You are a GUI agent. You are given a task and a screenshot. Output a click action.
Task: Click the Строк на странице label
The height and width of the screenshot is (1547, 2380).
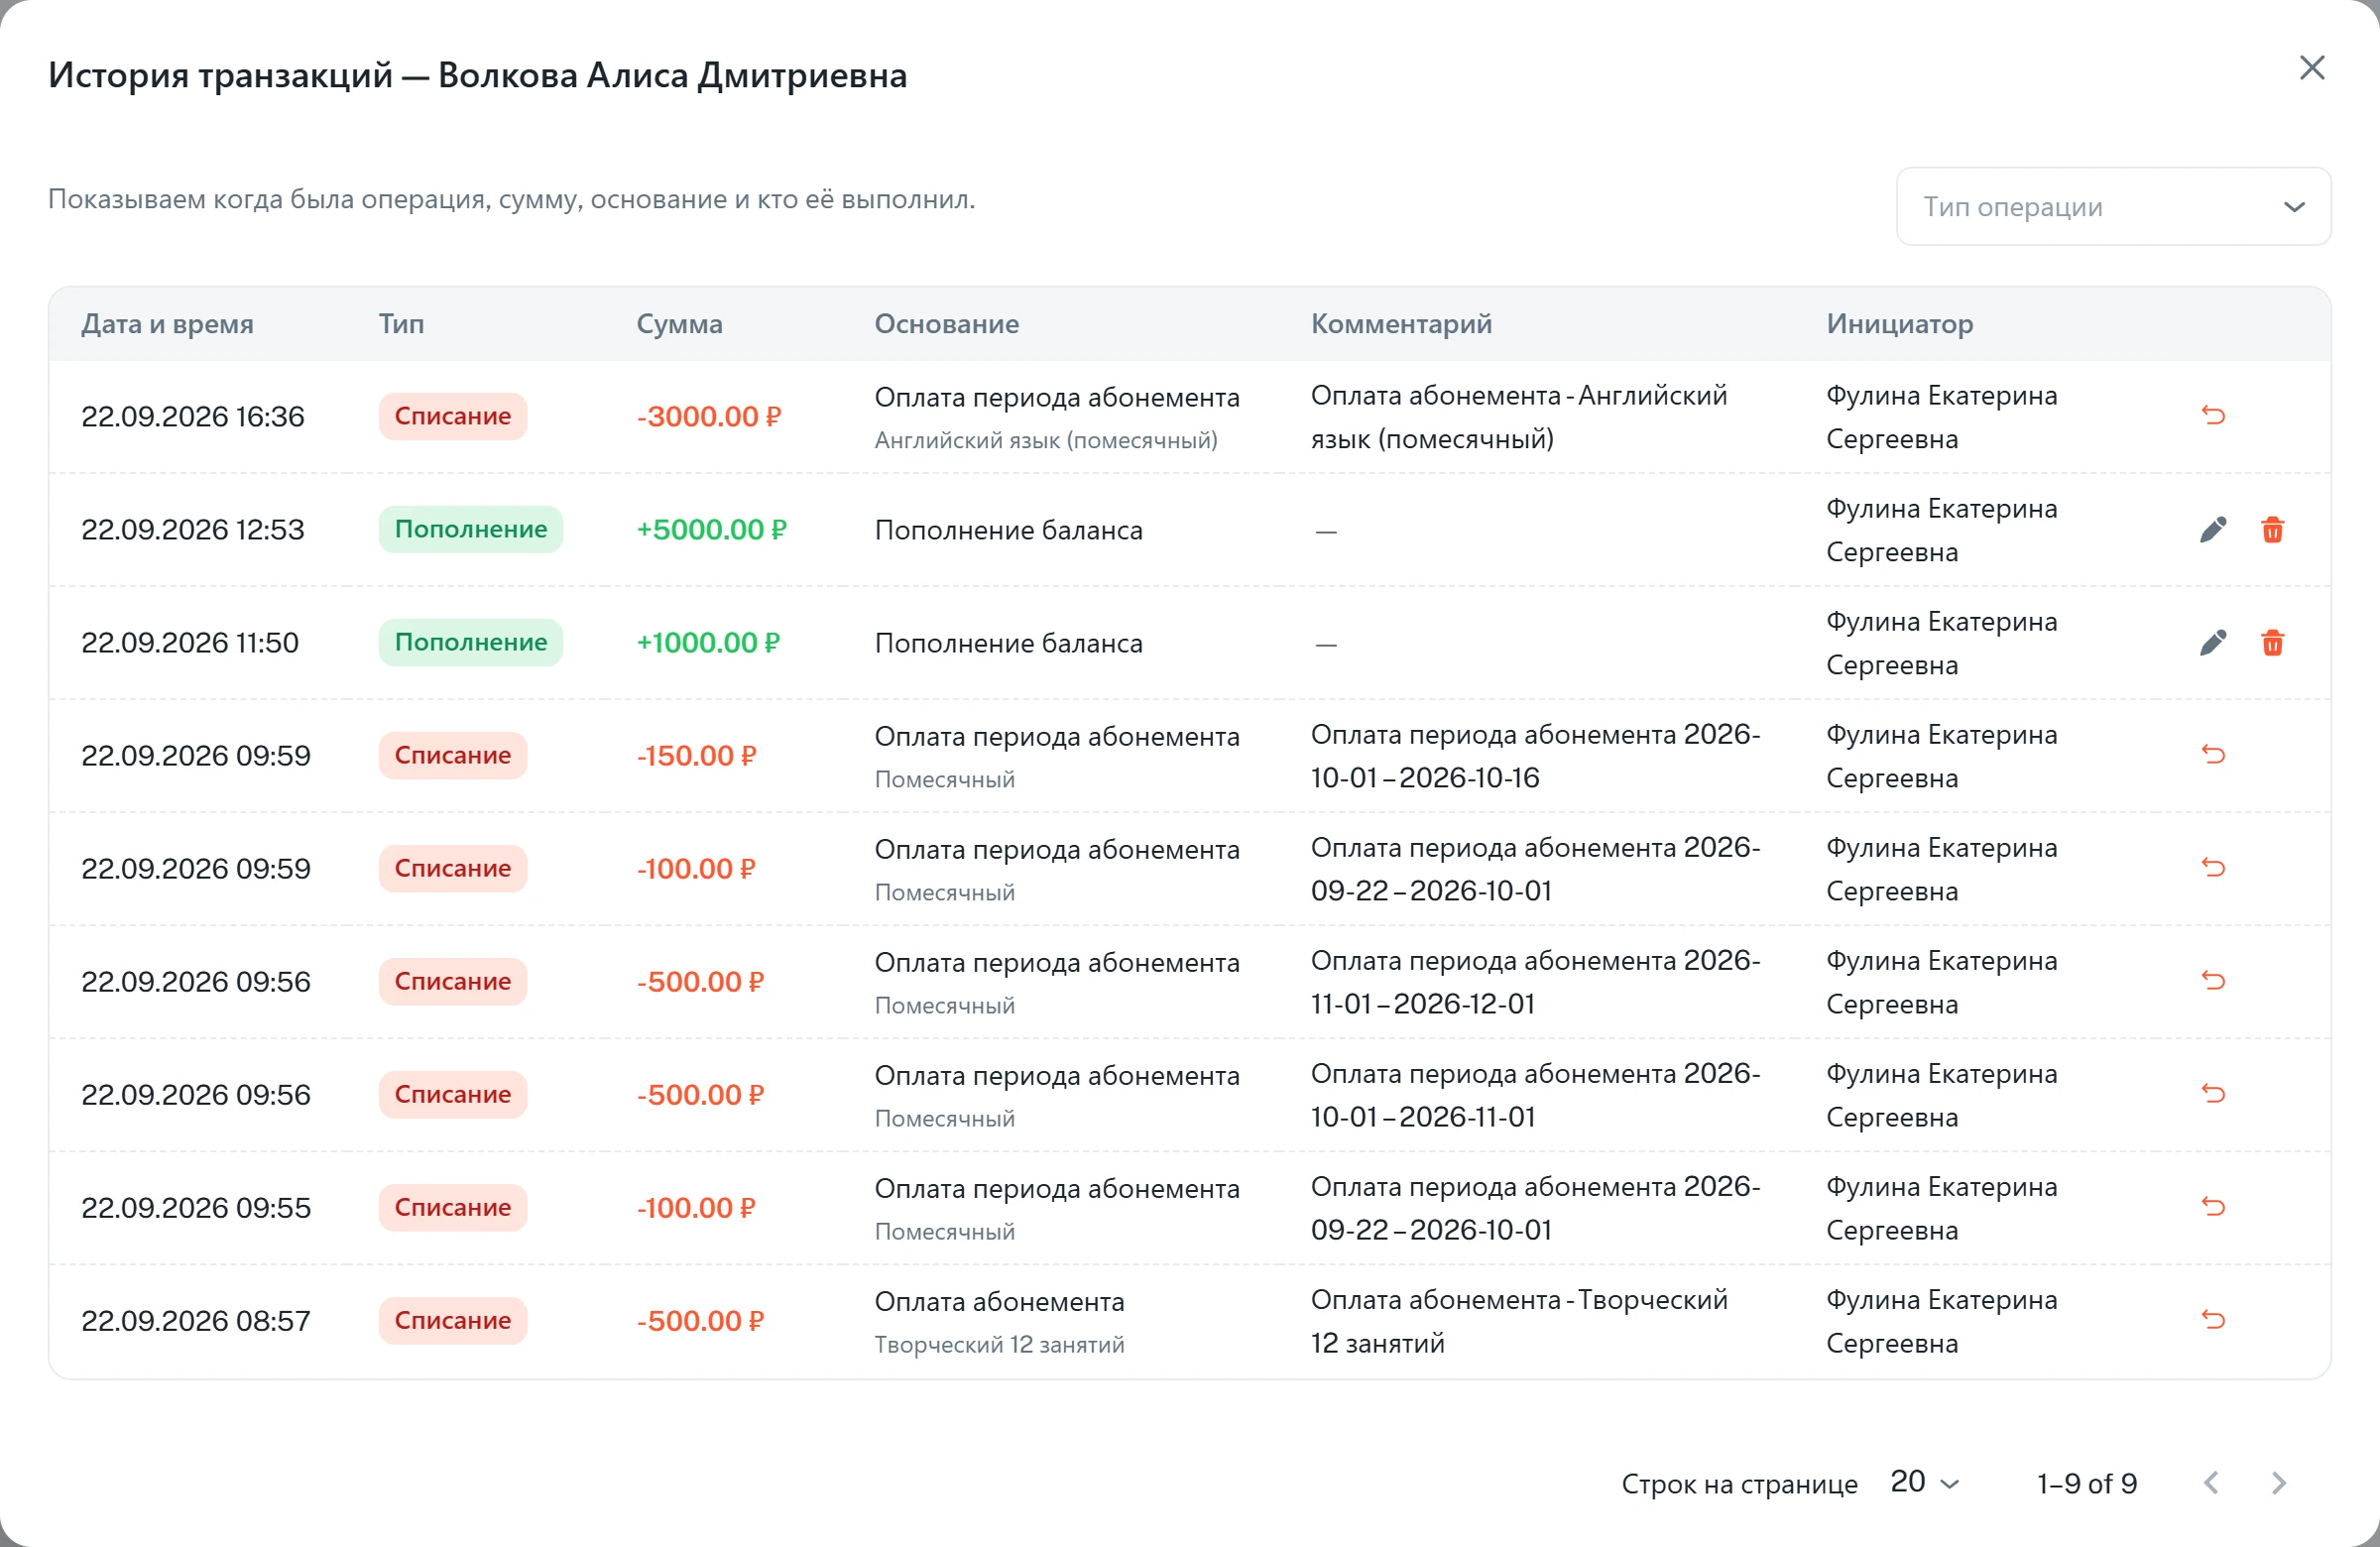1739,1484
